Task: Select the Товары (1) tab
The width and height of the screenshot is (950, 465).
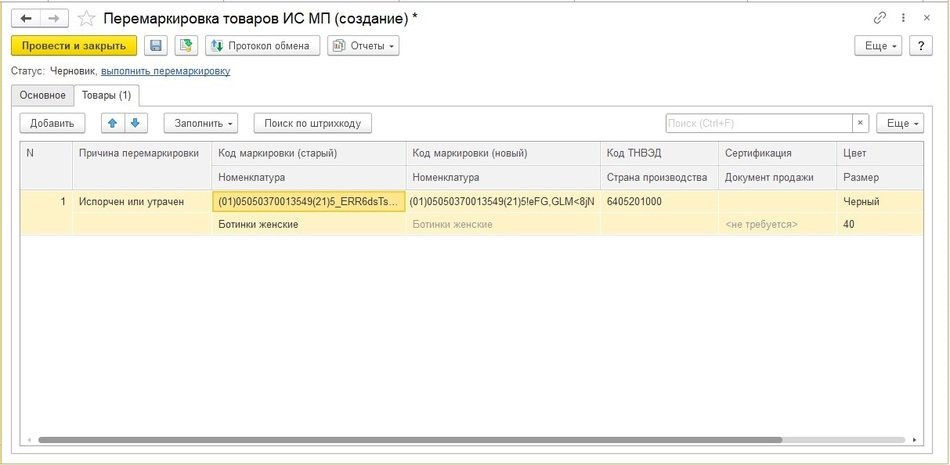Action: tap(106, 95)
